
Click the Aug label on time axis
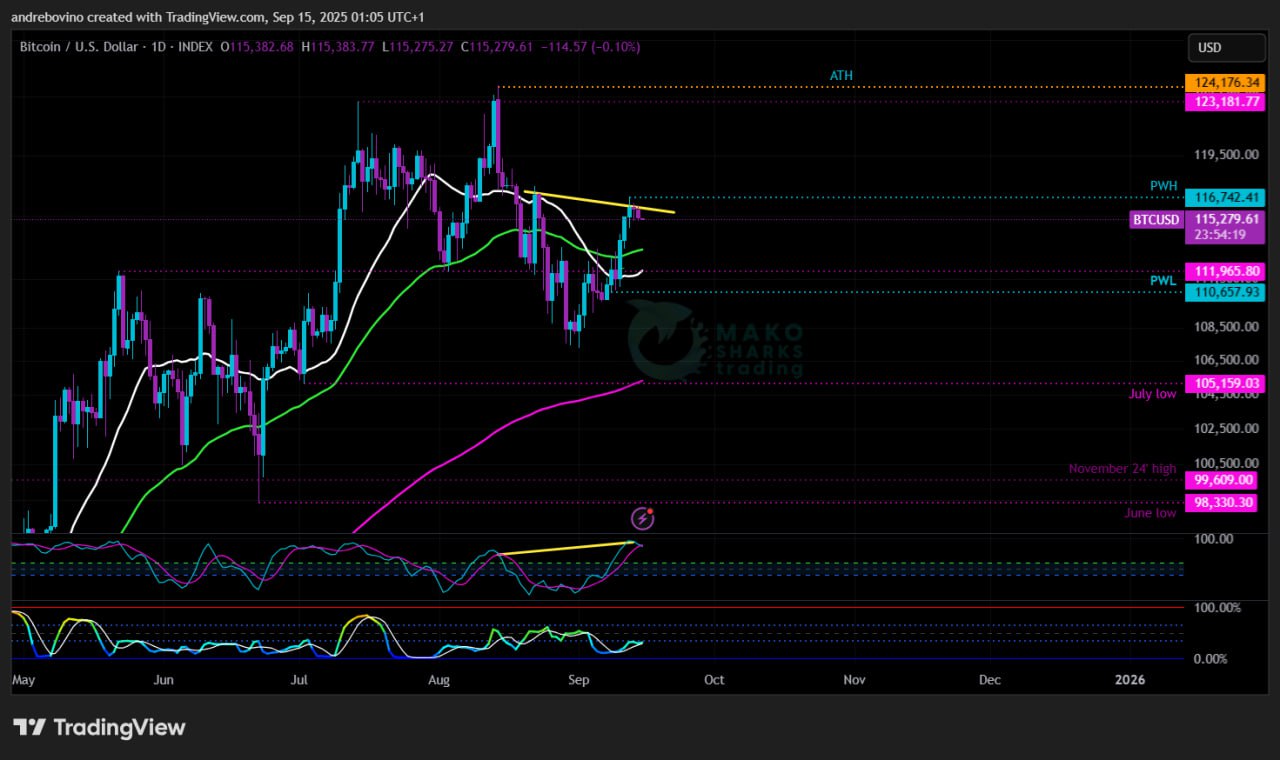[439, 680]
